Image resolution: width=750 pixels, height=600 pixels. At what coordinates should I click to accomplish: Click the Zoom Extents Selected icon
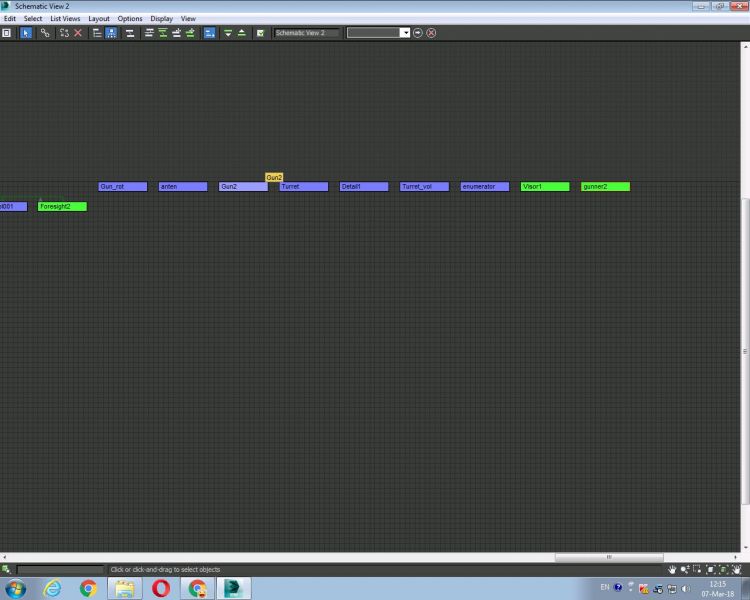click(x=723, y=569)
